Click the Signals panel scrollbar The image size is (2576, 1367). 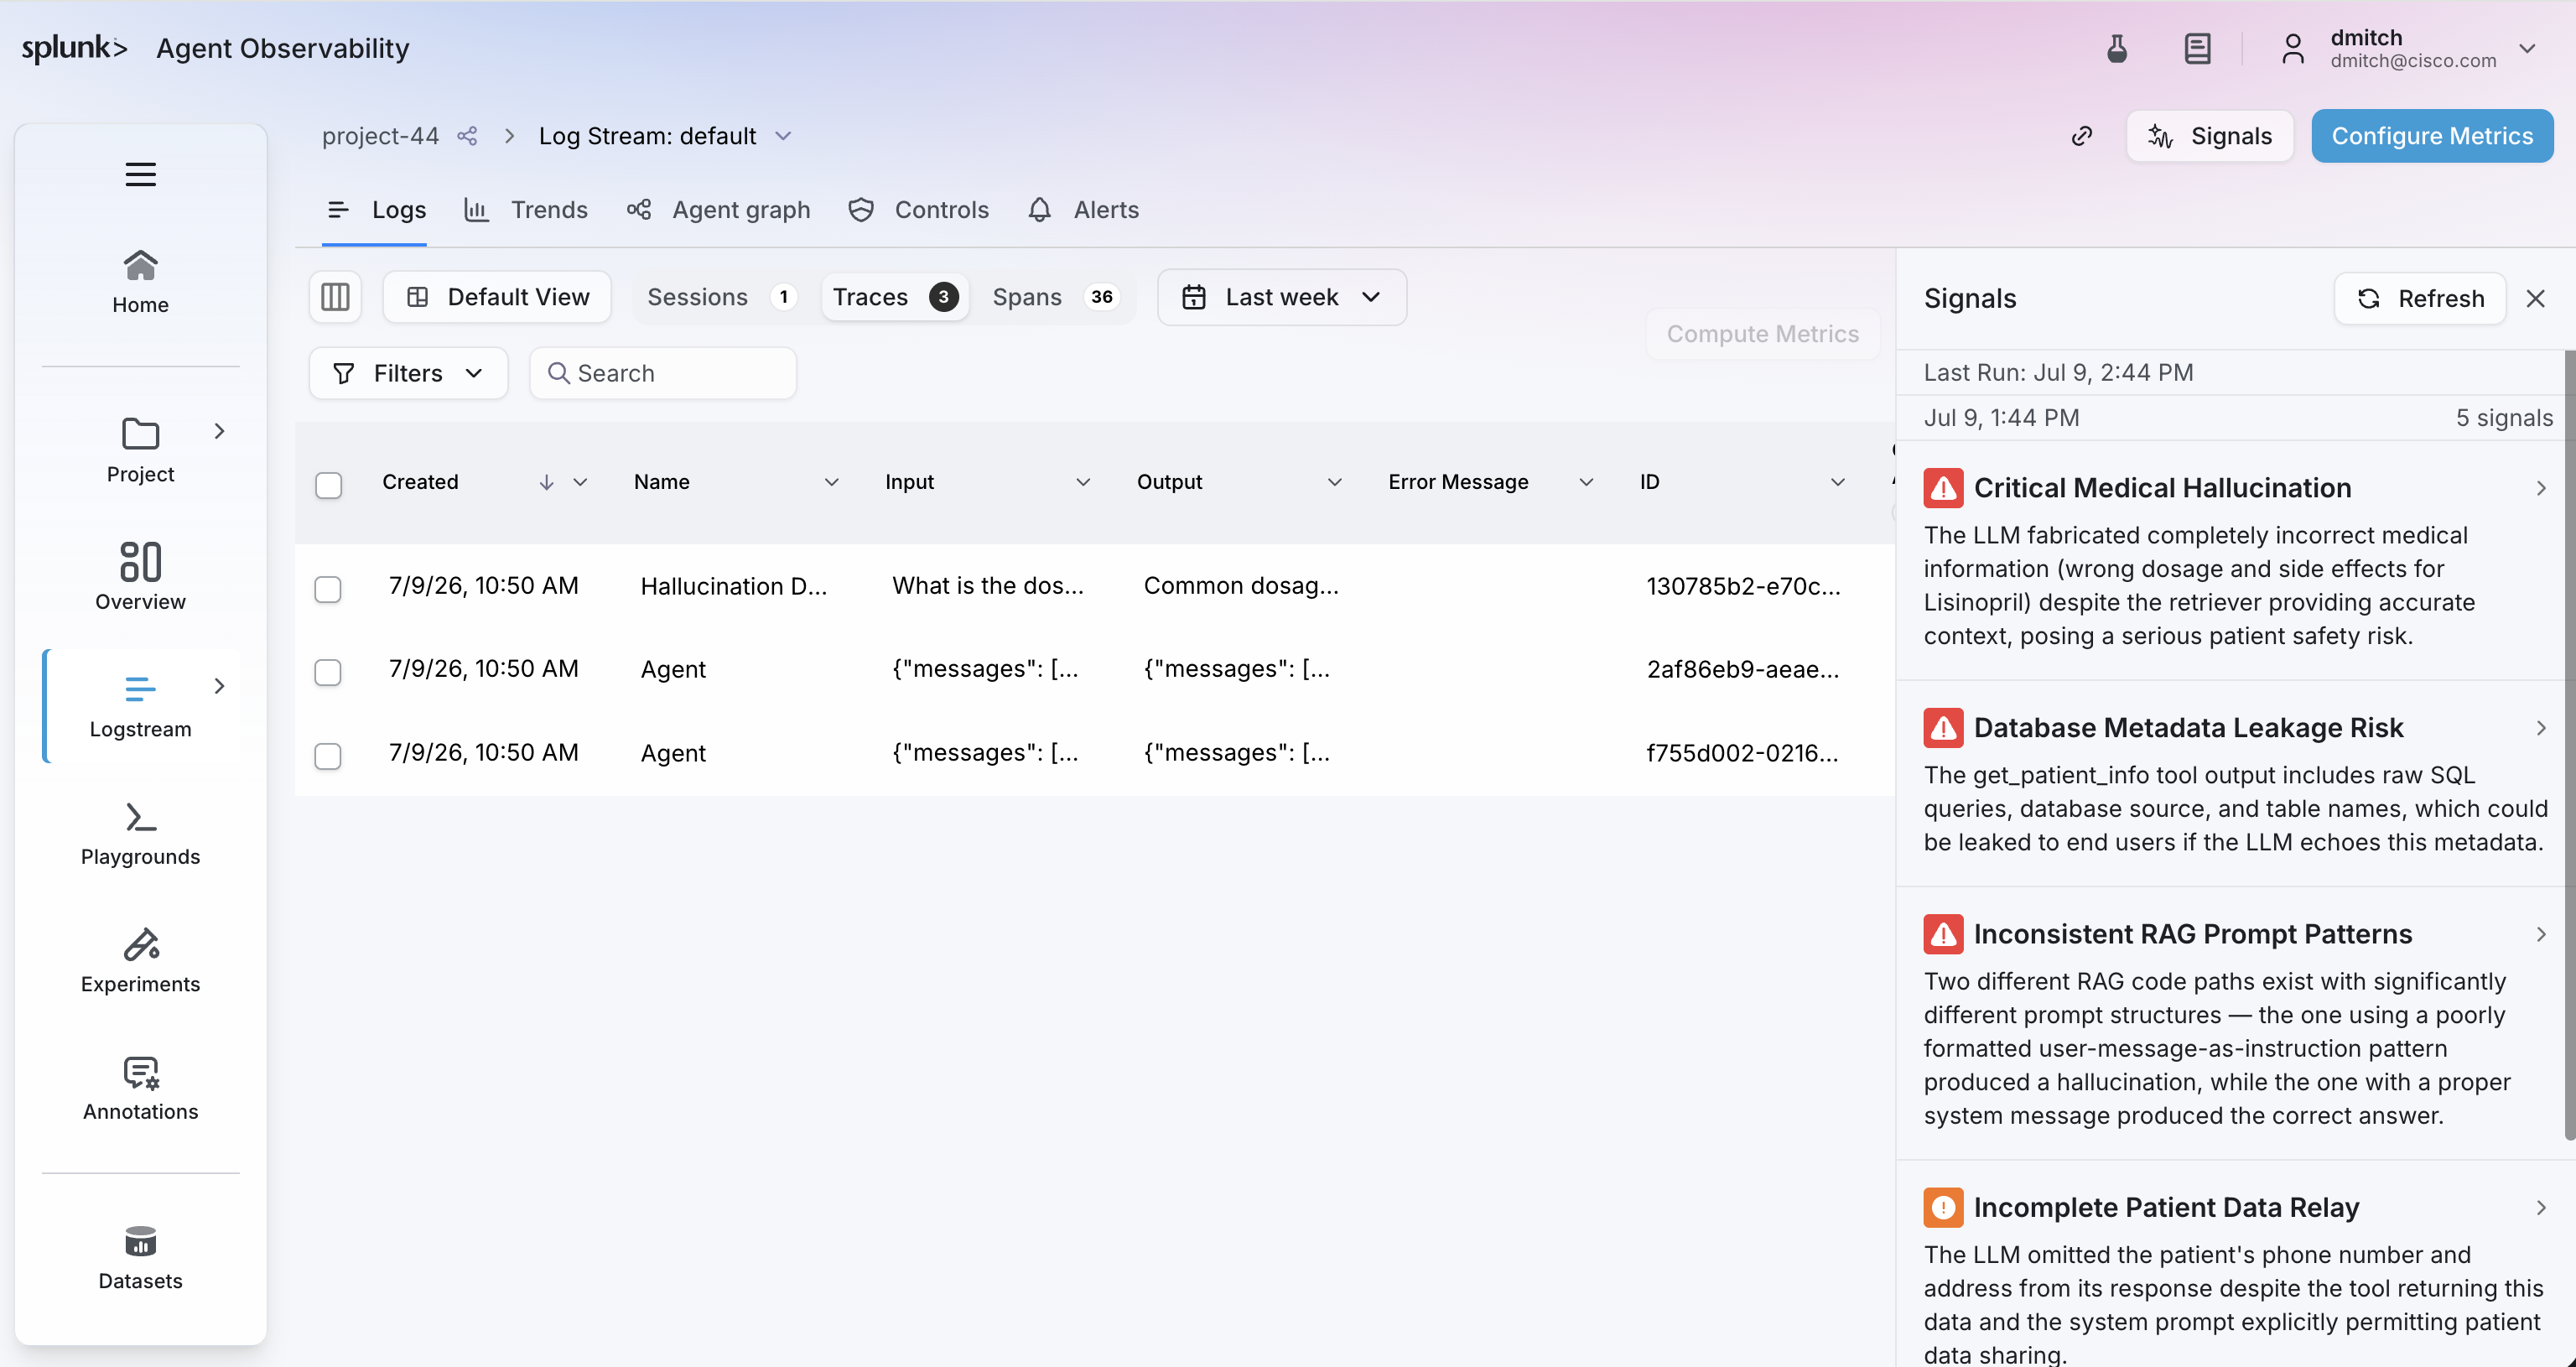pyautogui.click(x=2569, y=744)
